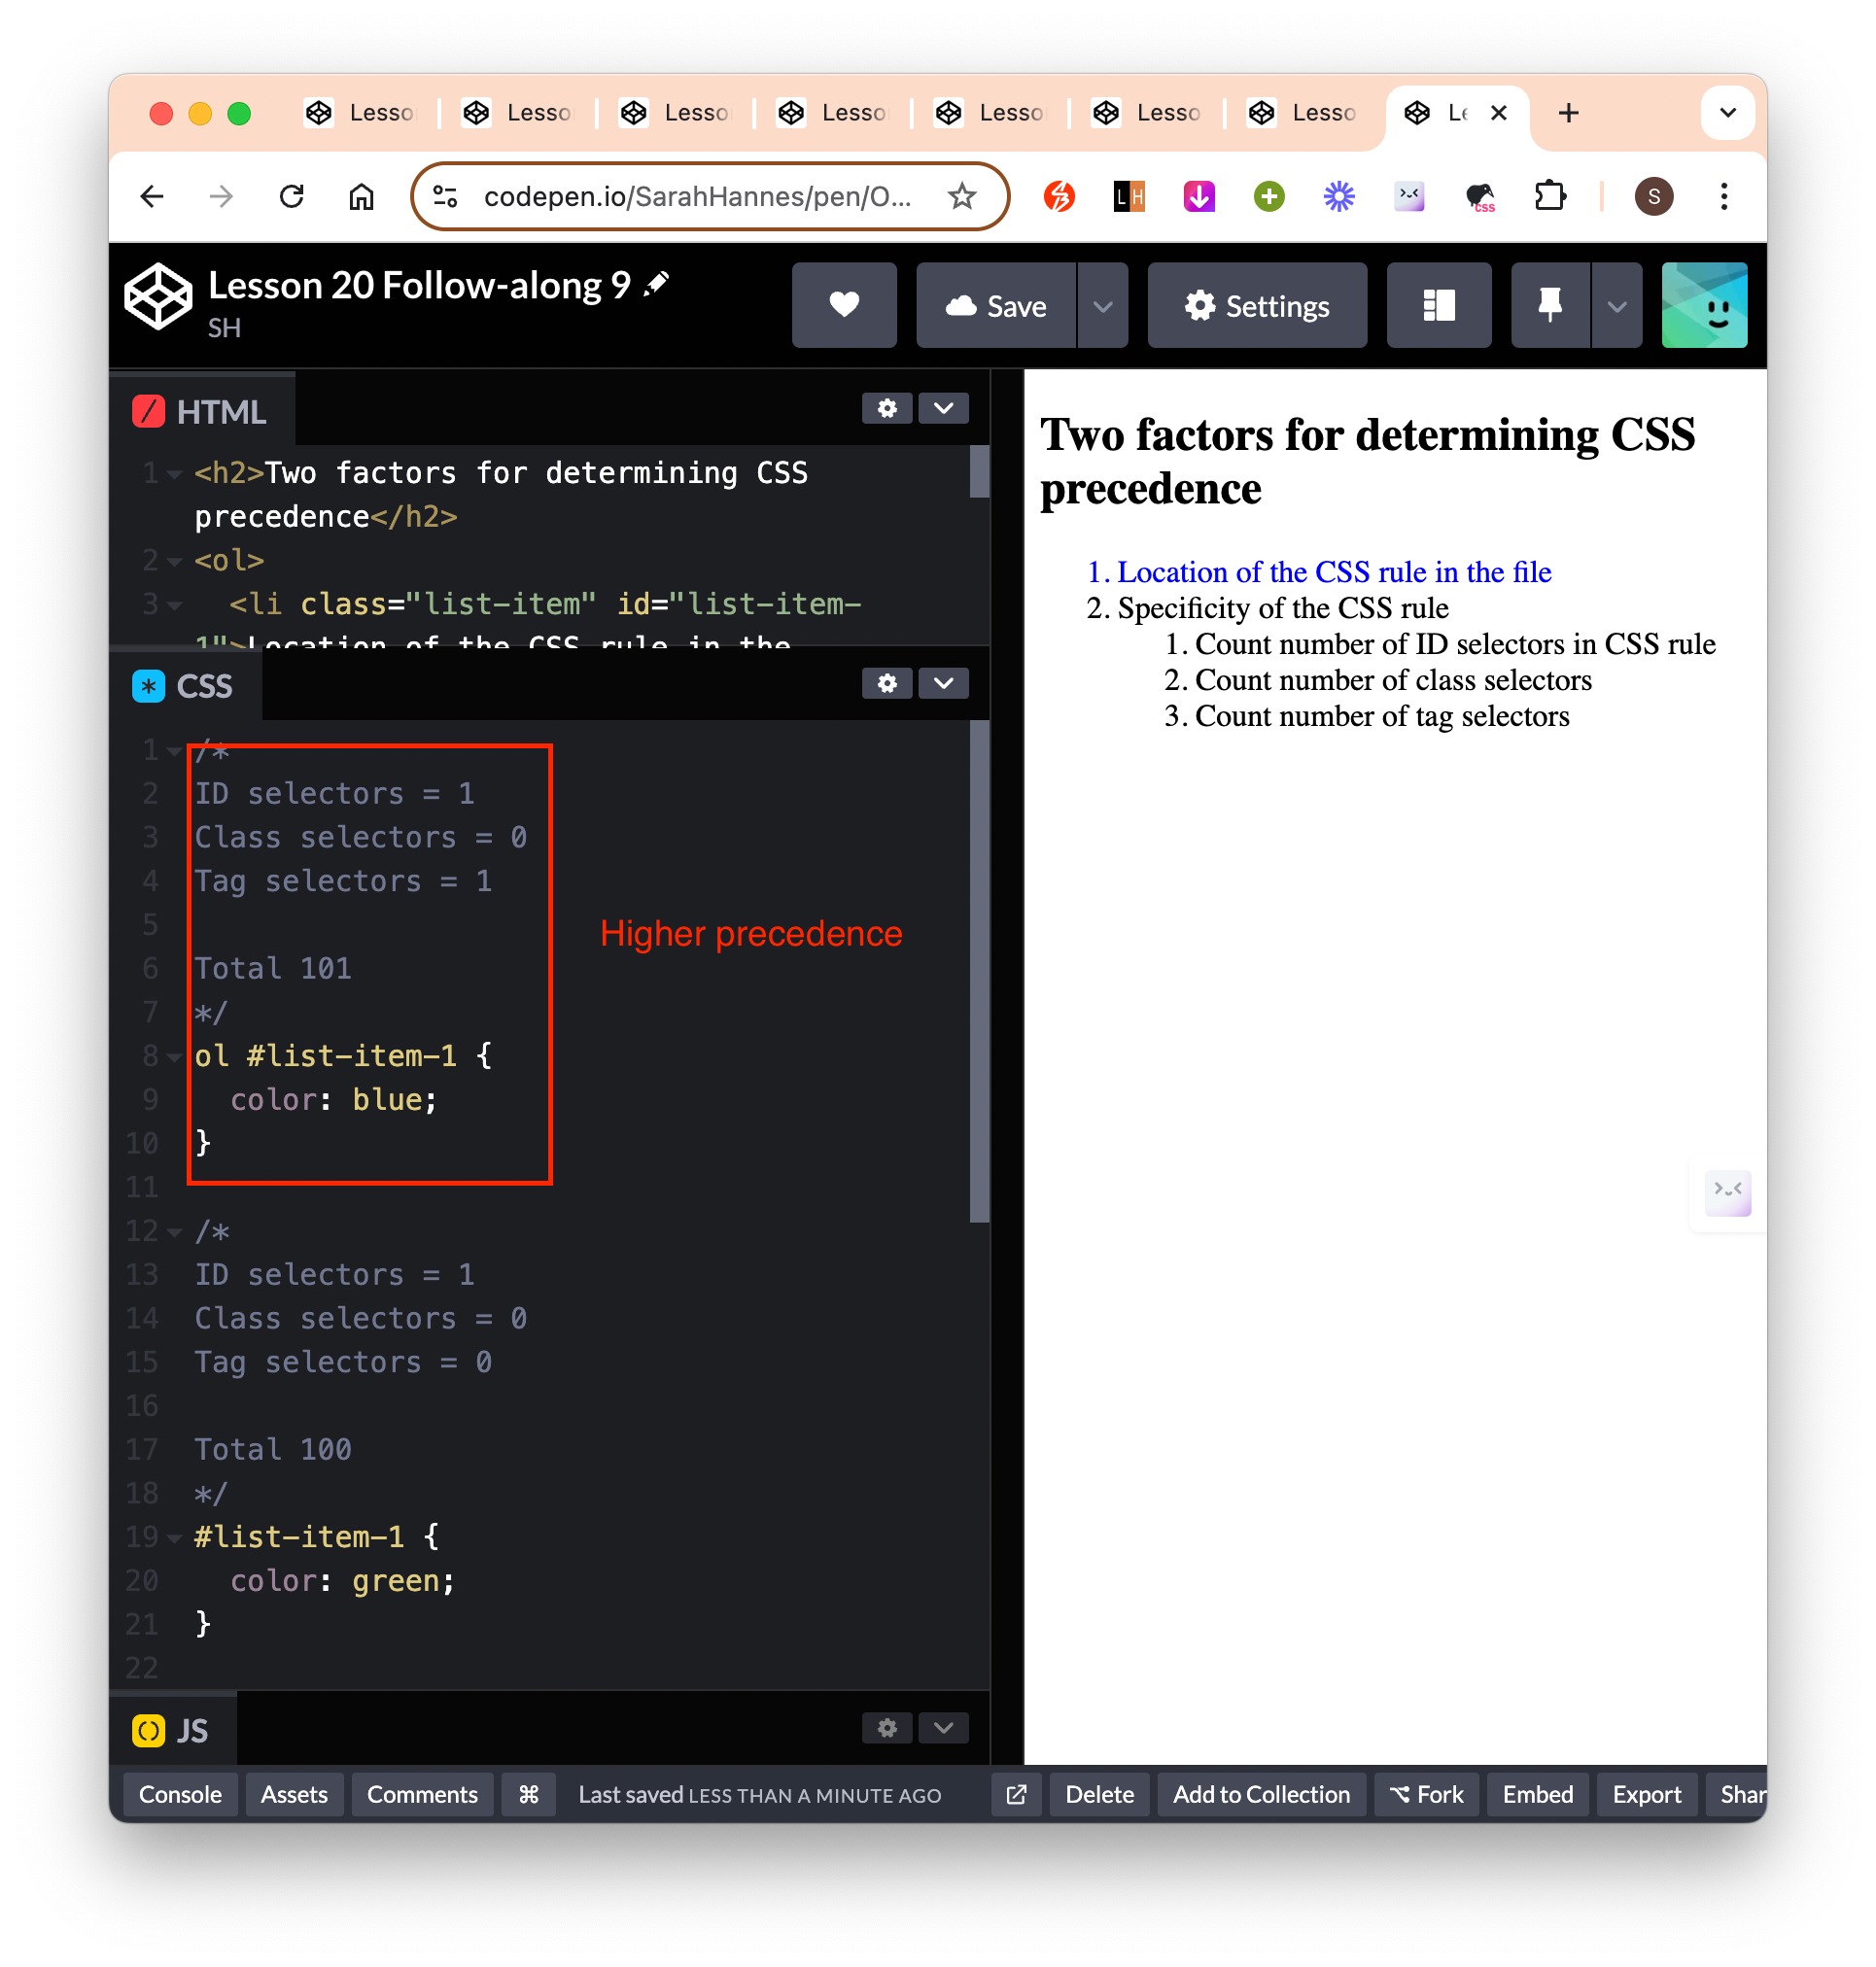Image resolution: width=1876 pixels, height=1967 pixels.
Task: Collapse fold arrow at CSS line 12
Action: tap(175, 1231)
